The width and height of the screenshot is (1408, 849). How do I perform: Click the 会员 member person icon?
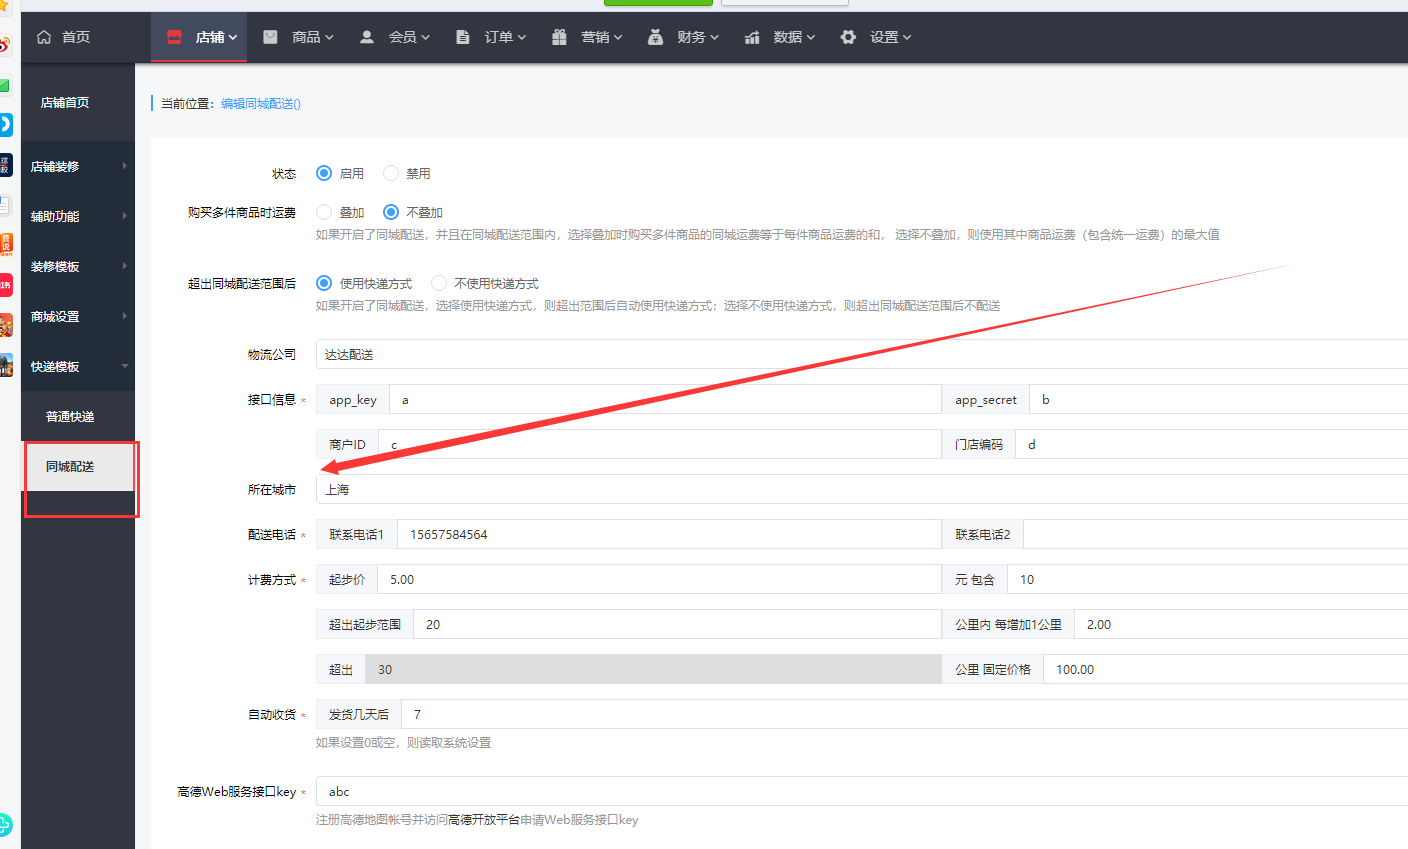point(367,37)
